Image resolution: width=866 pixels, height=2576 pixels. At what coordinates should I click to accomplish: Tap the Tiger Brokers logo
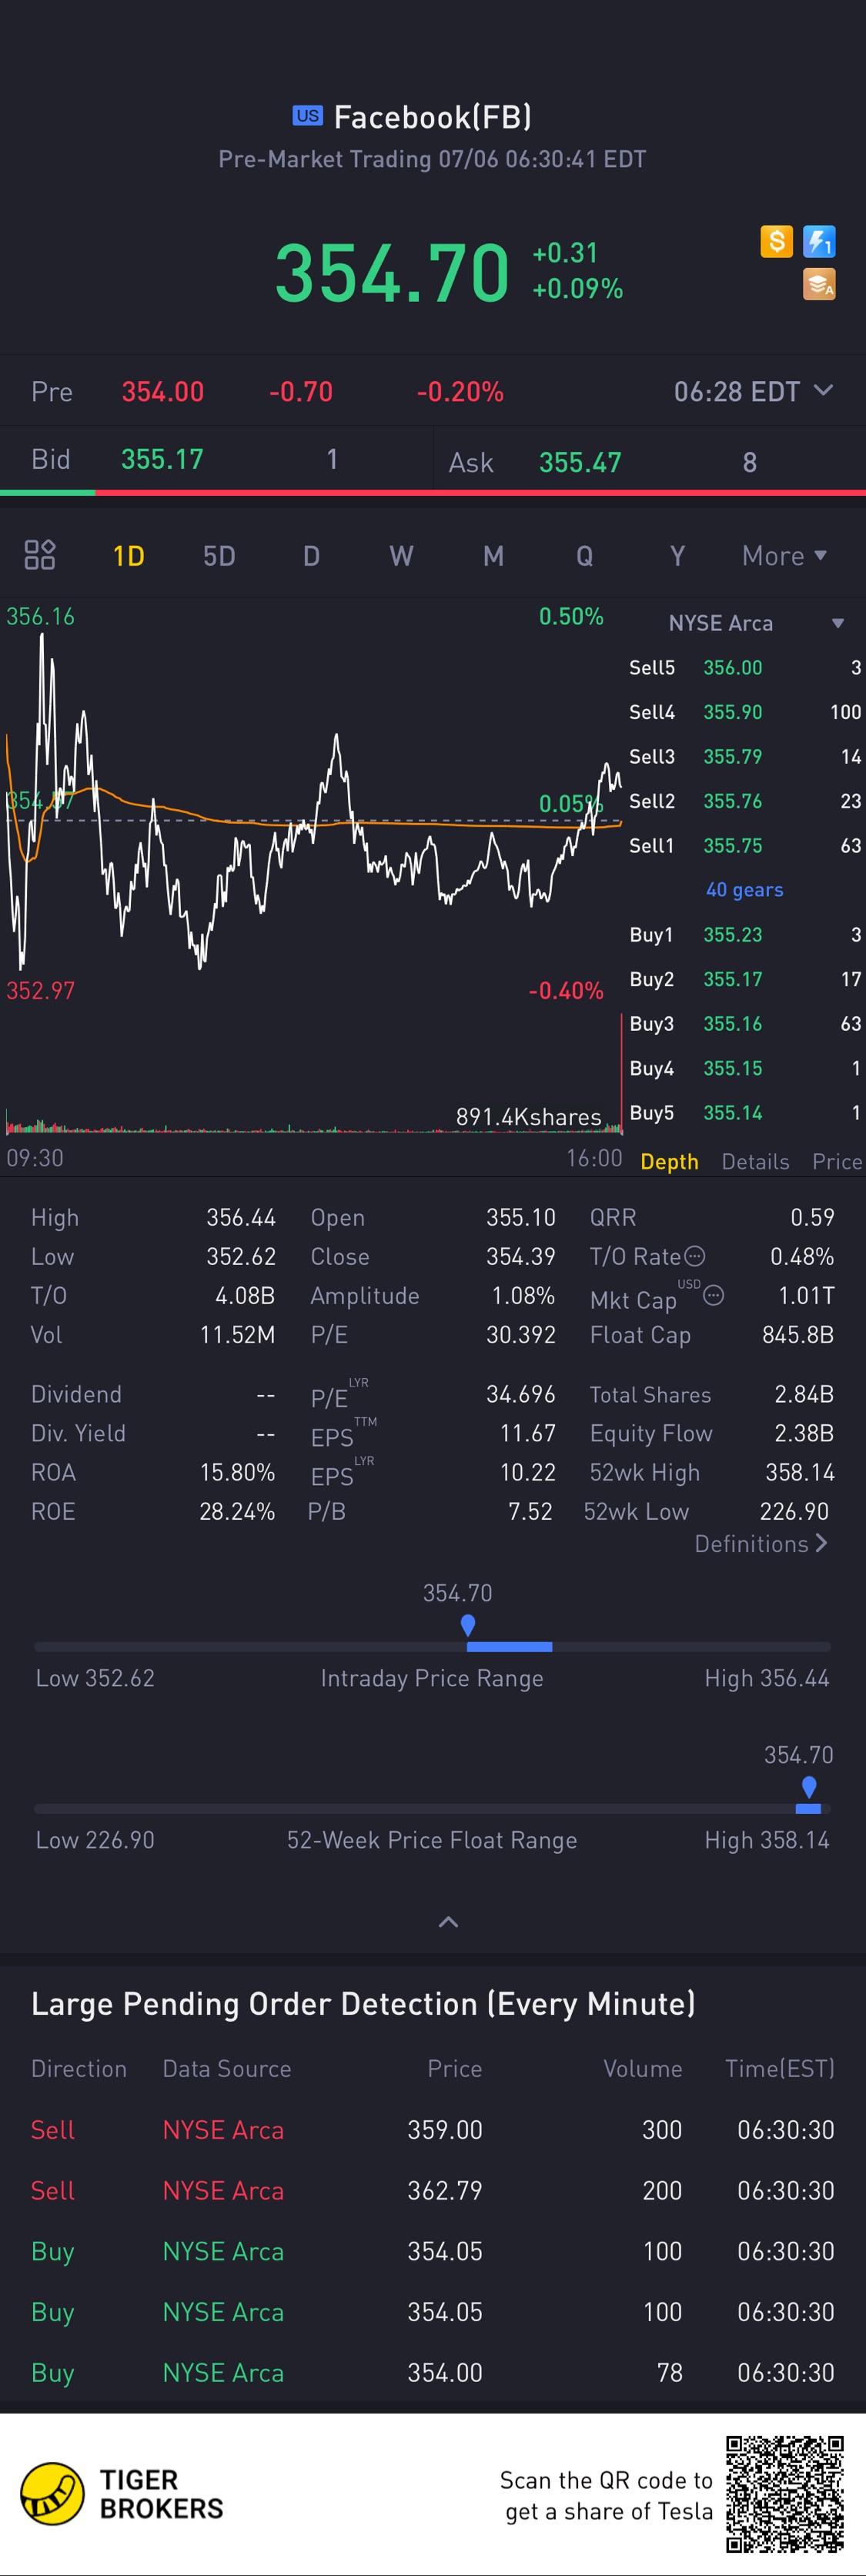click(122, 2494)
